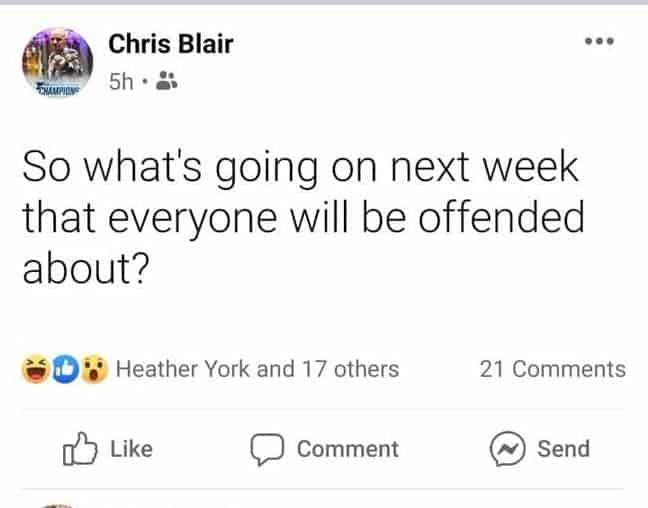Click the blue thumbs-up reaction icon
This screenshot has width=648, height=508.
pyautogui.click(x=65, y=369)
